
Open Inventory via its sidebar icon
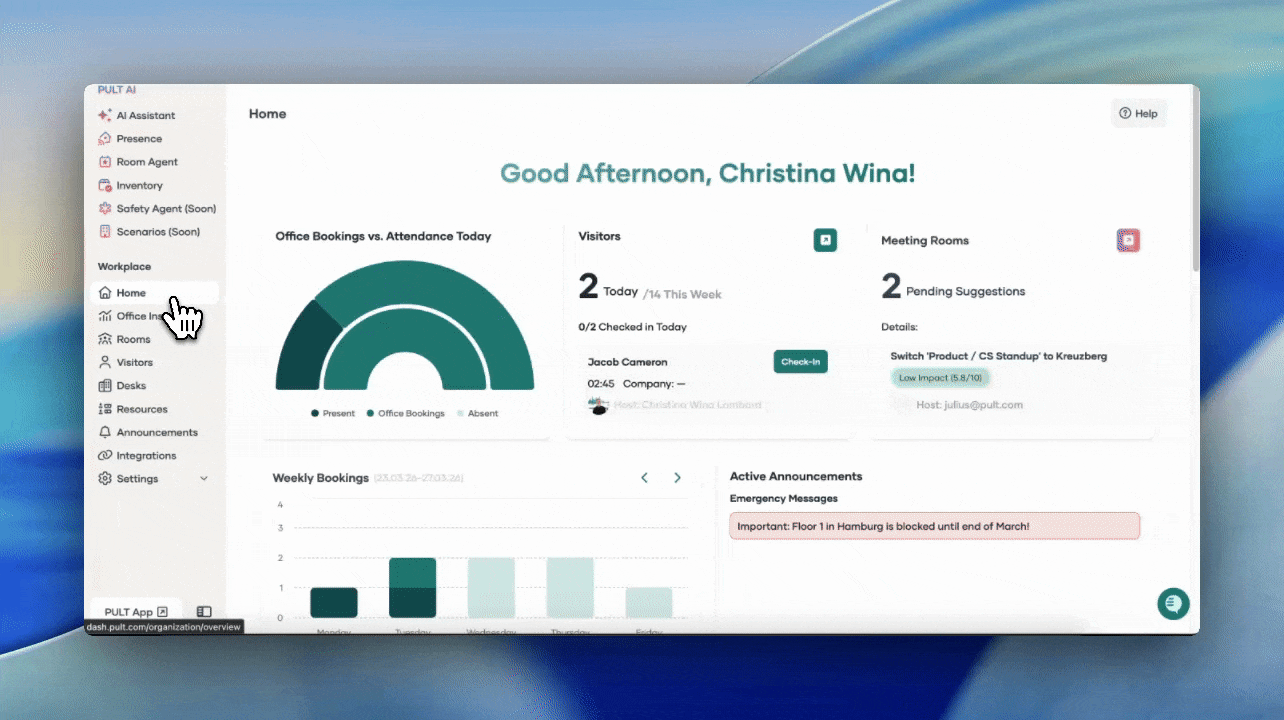click(x=105, y=185)
